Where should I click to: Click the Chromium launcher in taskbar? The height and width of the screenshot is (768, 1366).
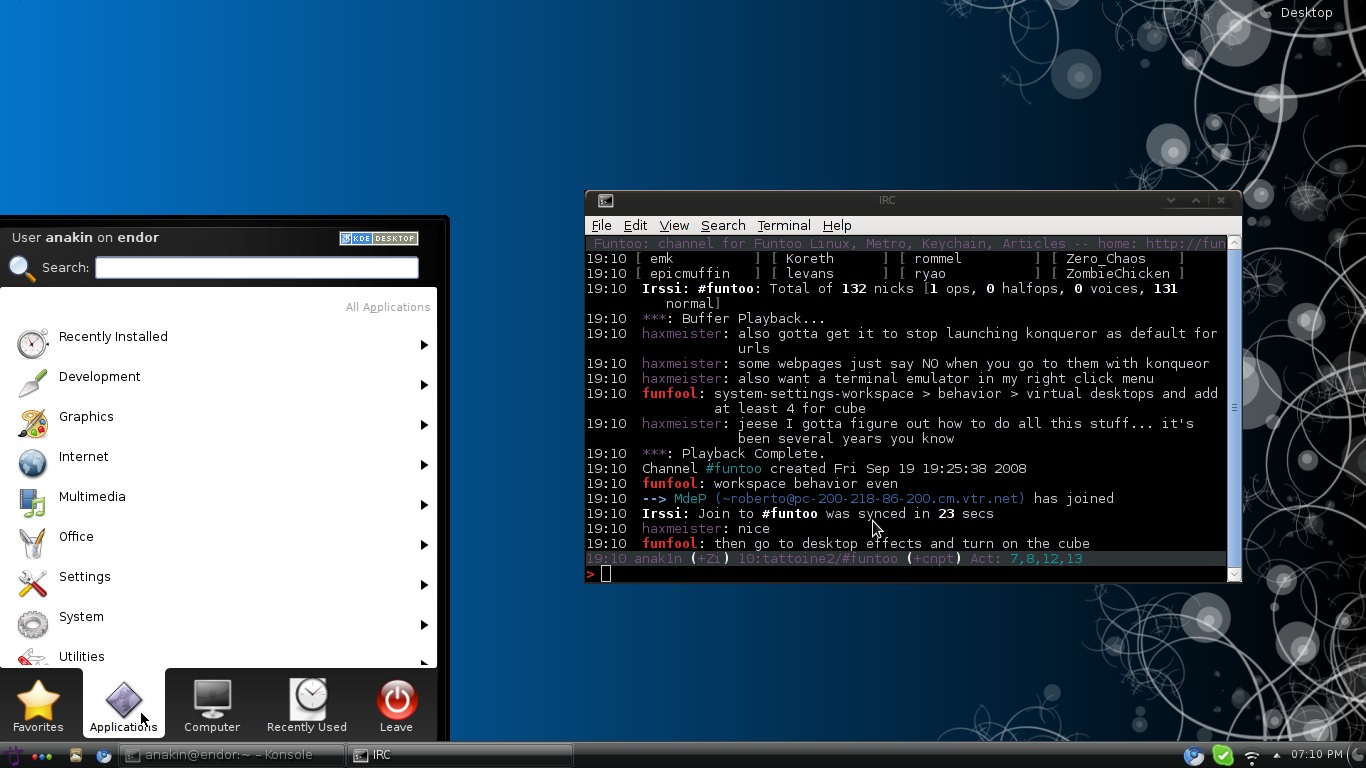[104, 756]
